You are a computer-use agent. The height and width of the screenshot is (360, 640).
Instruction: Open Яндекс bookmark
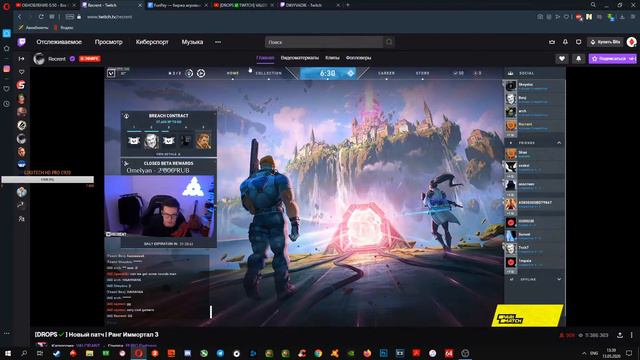point(64,28)
